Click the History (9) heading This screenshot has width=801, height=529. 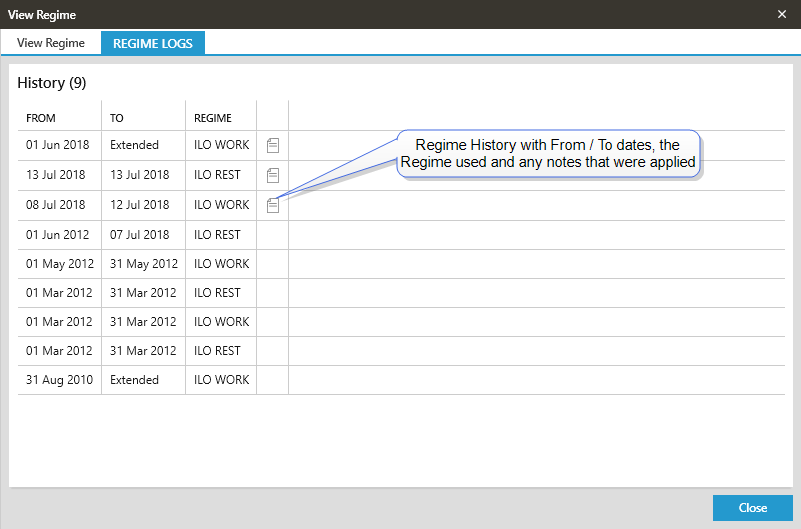[x=51, y=83]
